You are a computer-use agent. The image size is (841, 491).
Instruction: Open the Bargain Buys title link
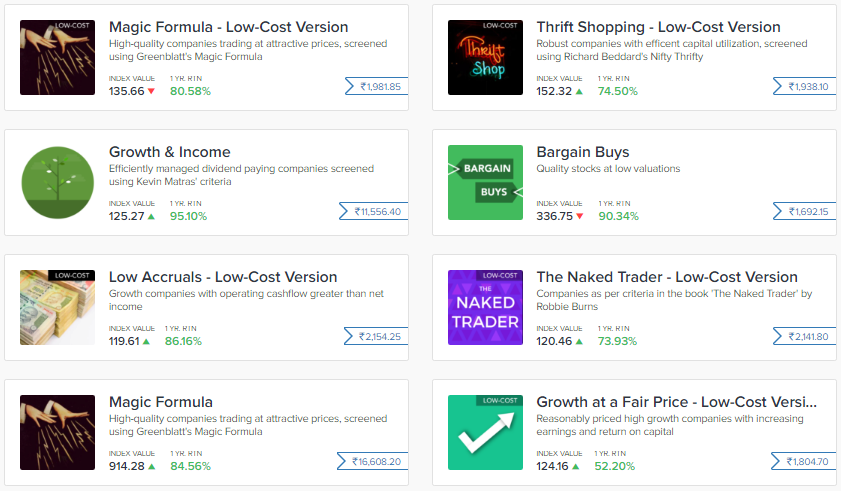pyautogui.click(x=583, y=152)
